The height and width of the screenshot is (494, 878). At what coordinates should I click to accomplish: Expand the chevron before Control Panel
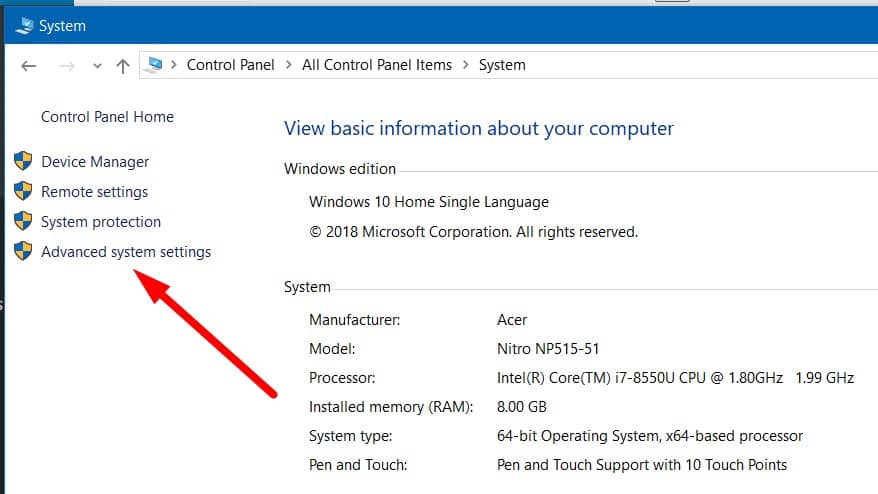[x=174, y=65]
